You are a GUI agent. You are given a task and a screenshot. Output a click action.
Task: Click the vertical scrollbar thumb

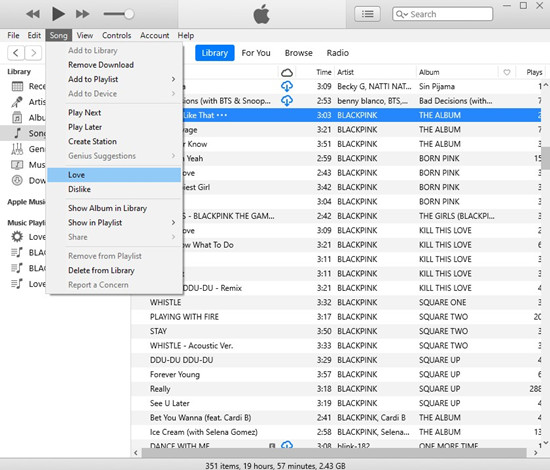[545, 158]
